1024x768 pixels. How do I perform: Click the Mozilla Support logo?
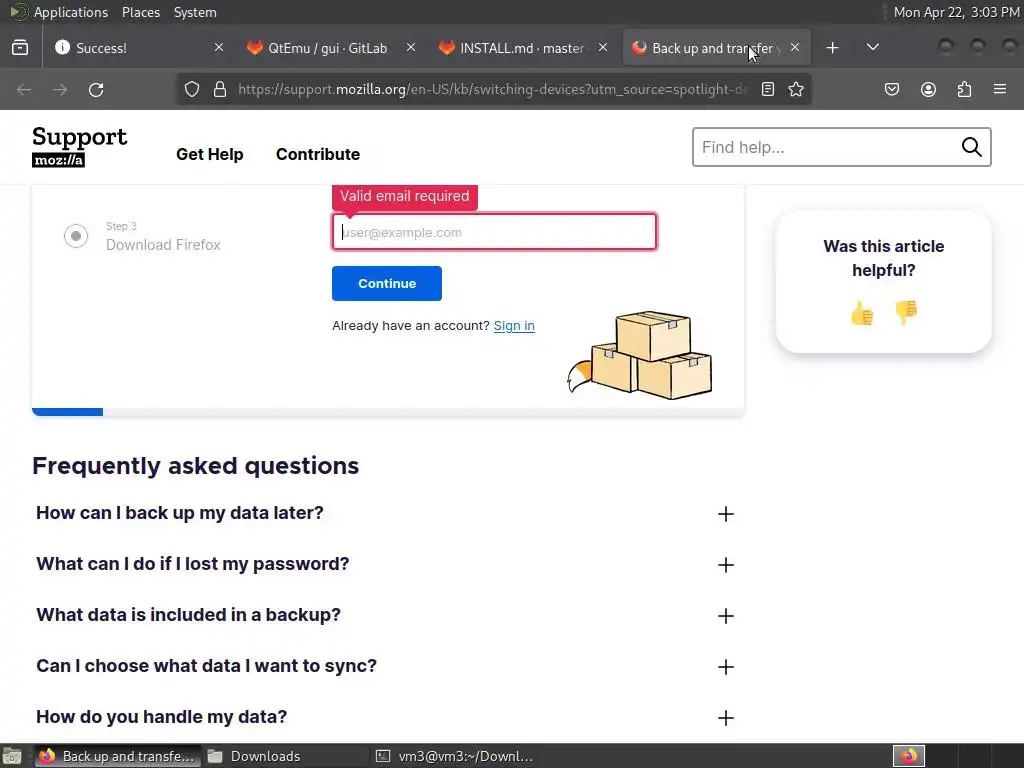click(79, 146)
